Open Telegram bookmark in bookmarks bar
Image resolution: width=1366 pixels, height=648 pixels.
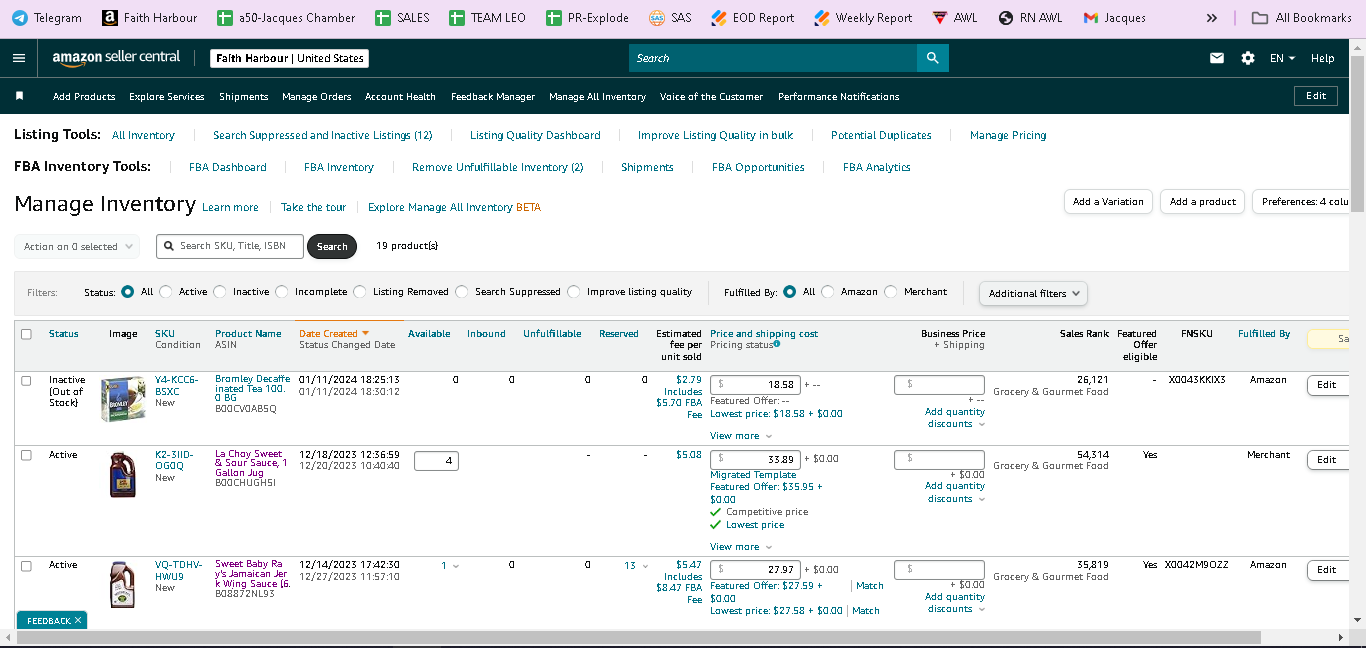[46, 18]
